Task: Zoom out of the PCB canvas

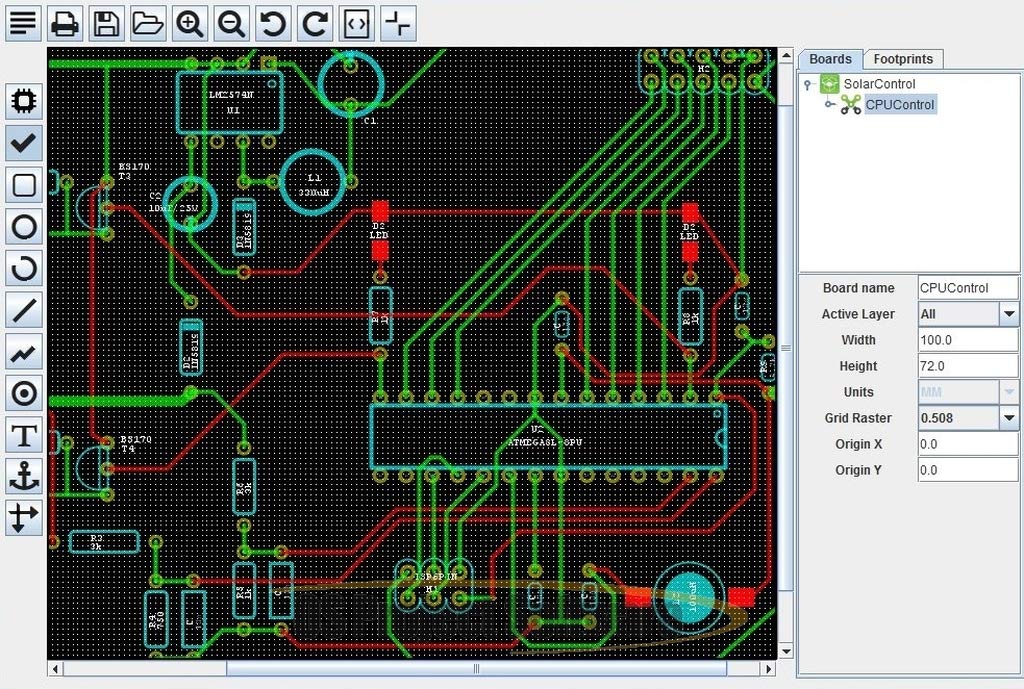Action: coord(231,22)
